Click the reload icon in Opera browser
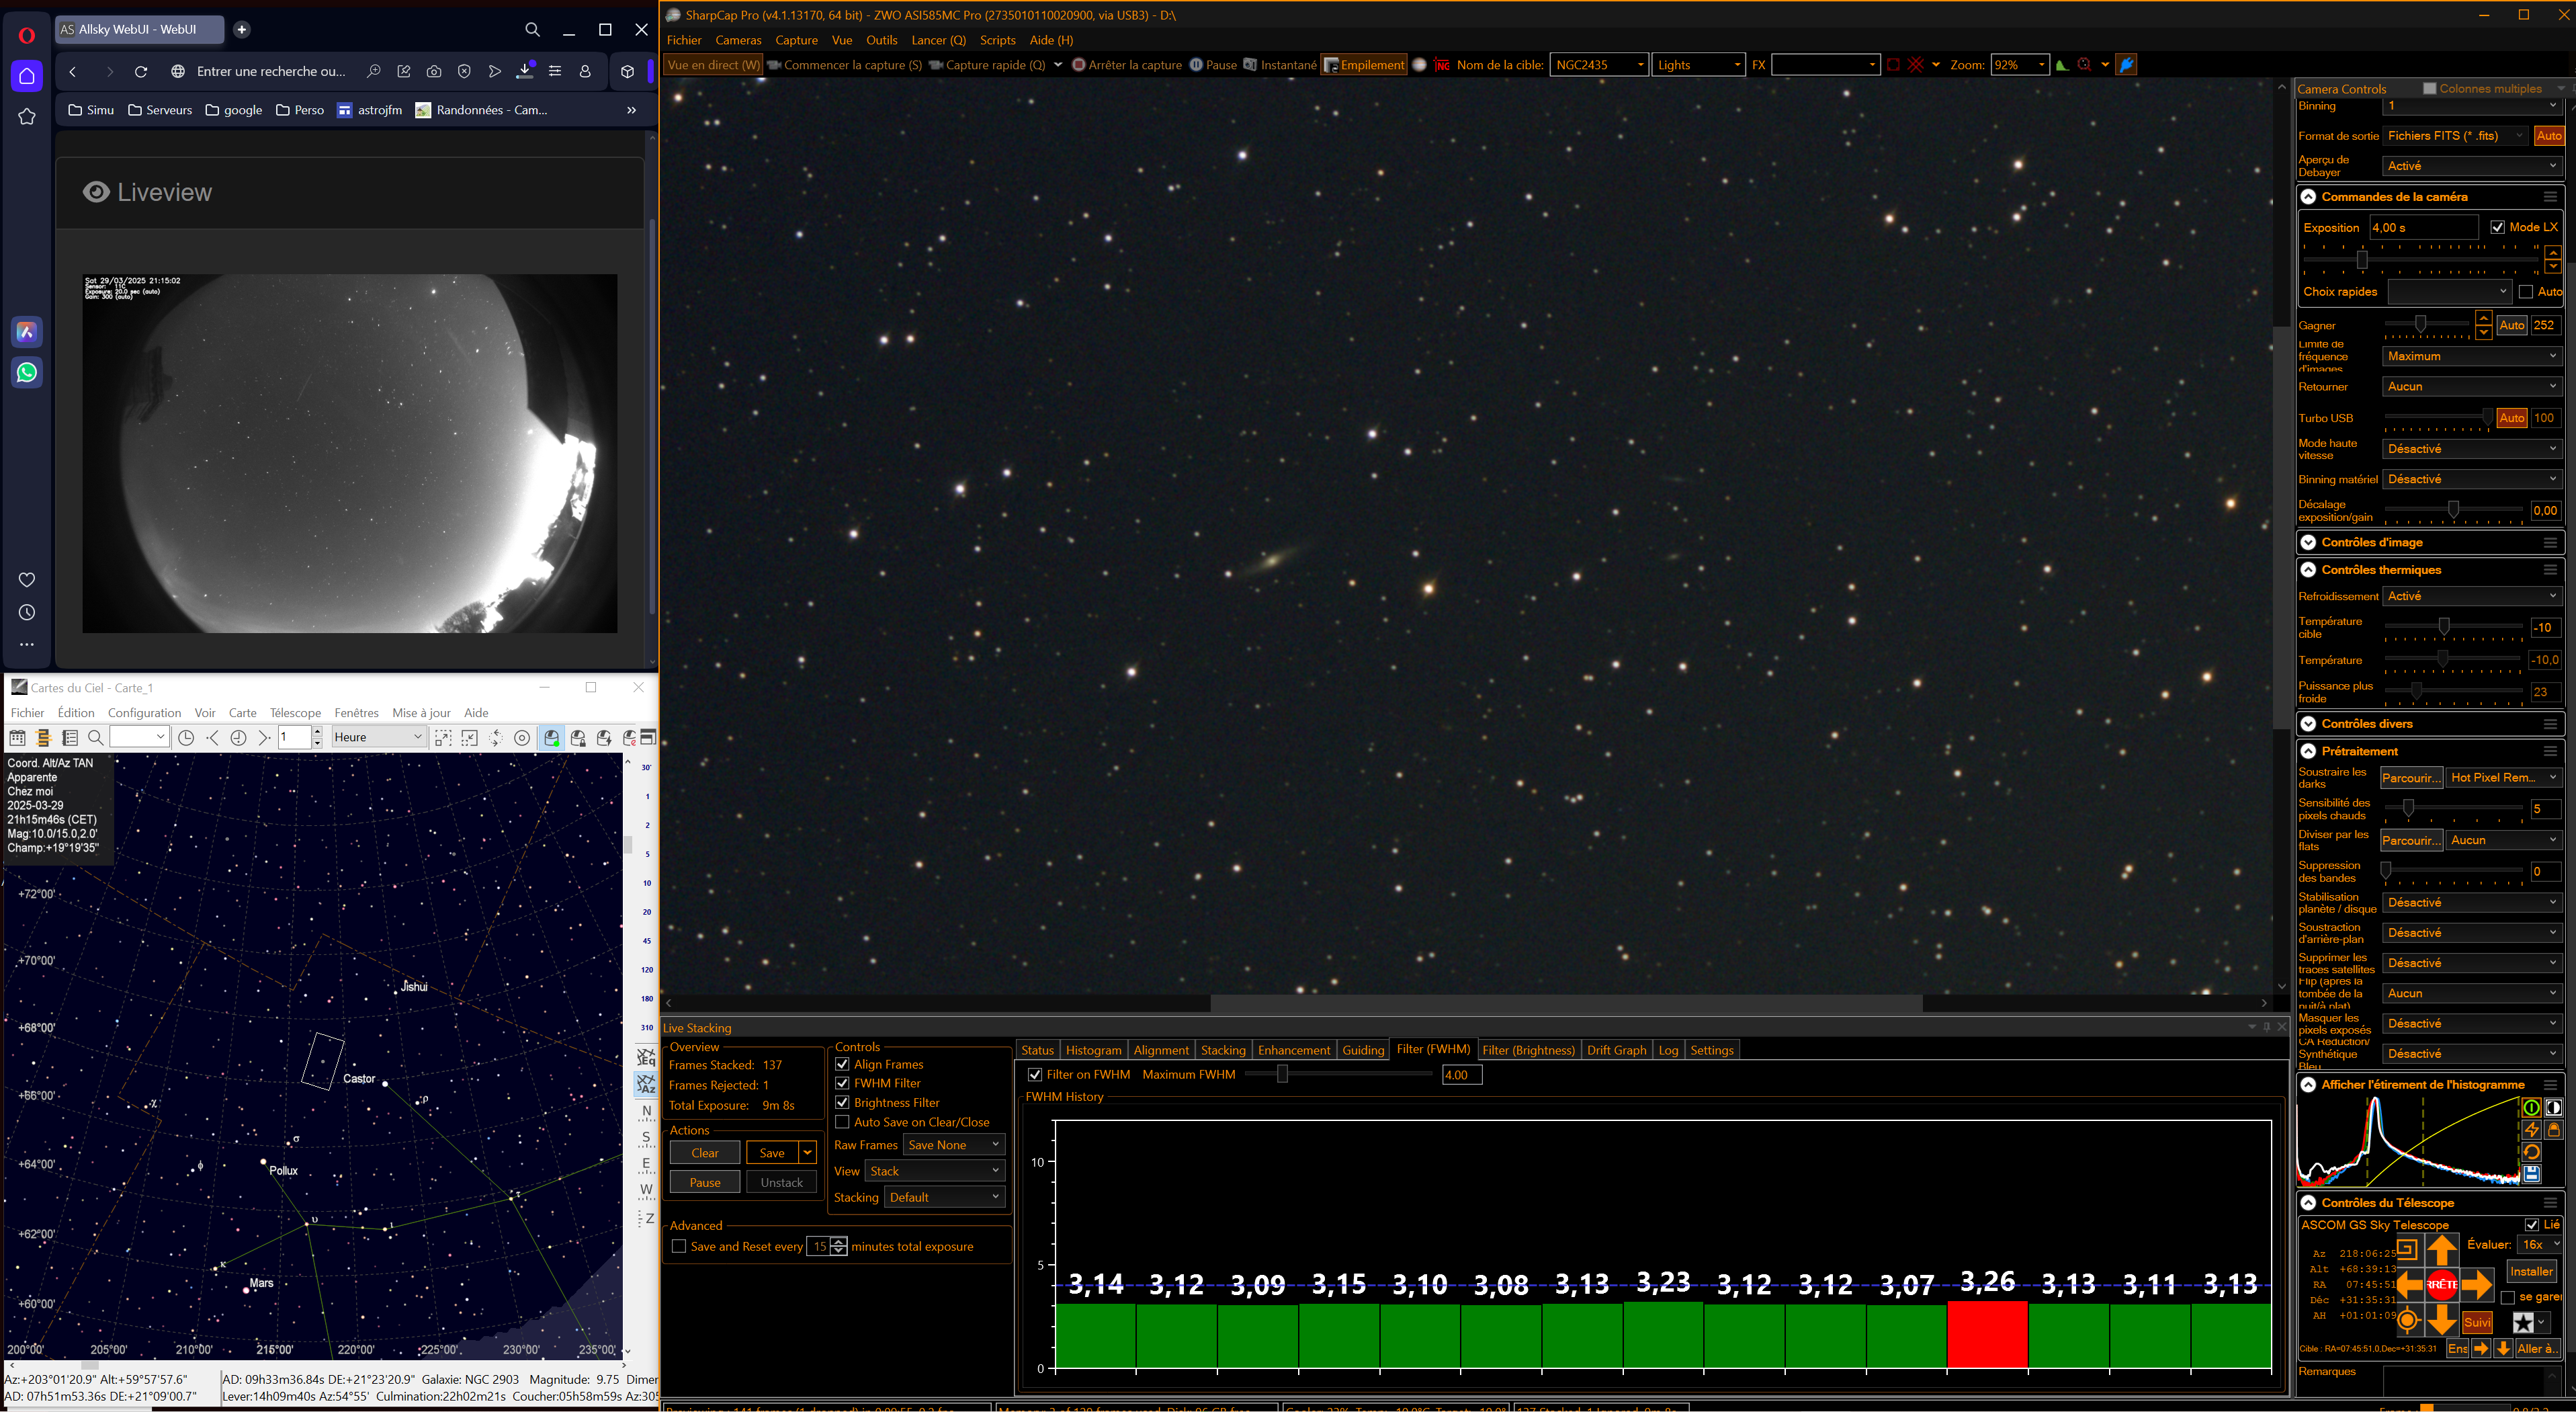 tap(141, 71)
